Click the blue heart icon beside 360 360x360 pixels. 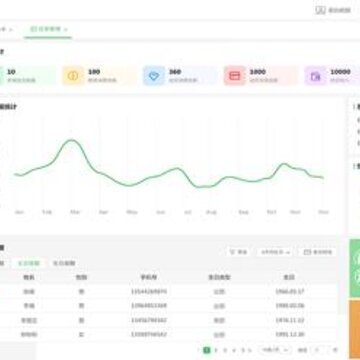pyautogui.click(x=154, y=76)
